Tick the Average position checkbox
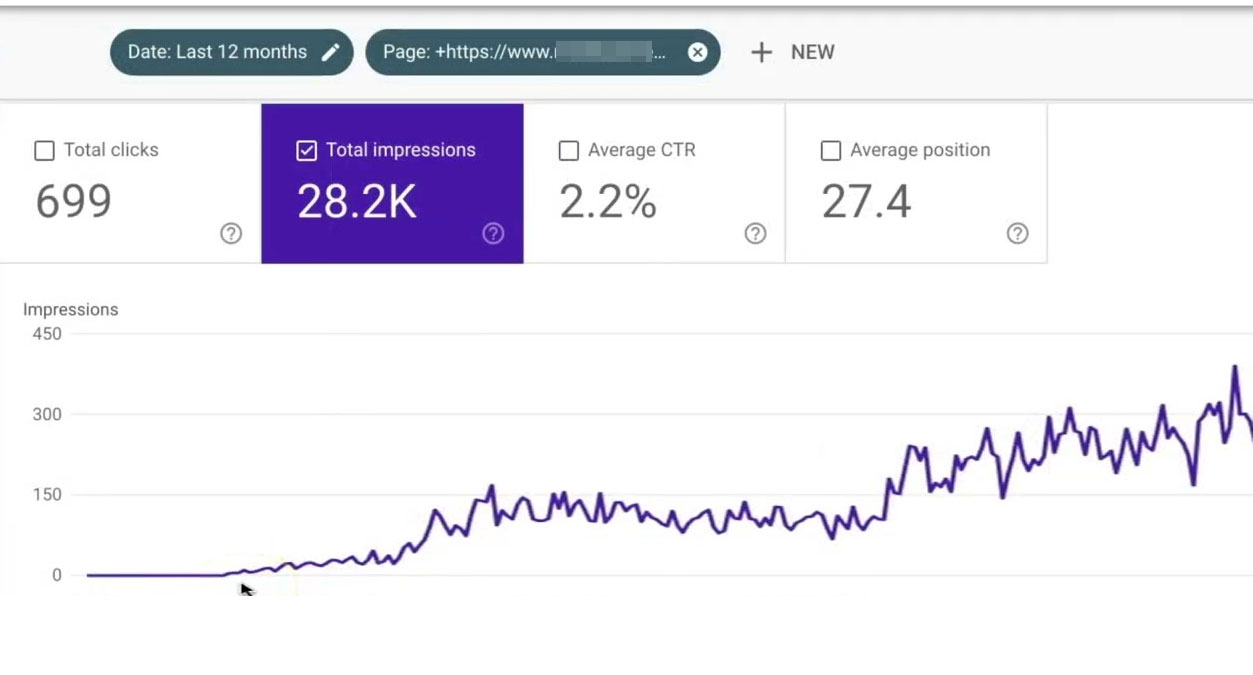 pyautogui.click(x=830, y=151)
